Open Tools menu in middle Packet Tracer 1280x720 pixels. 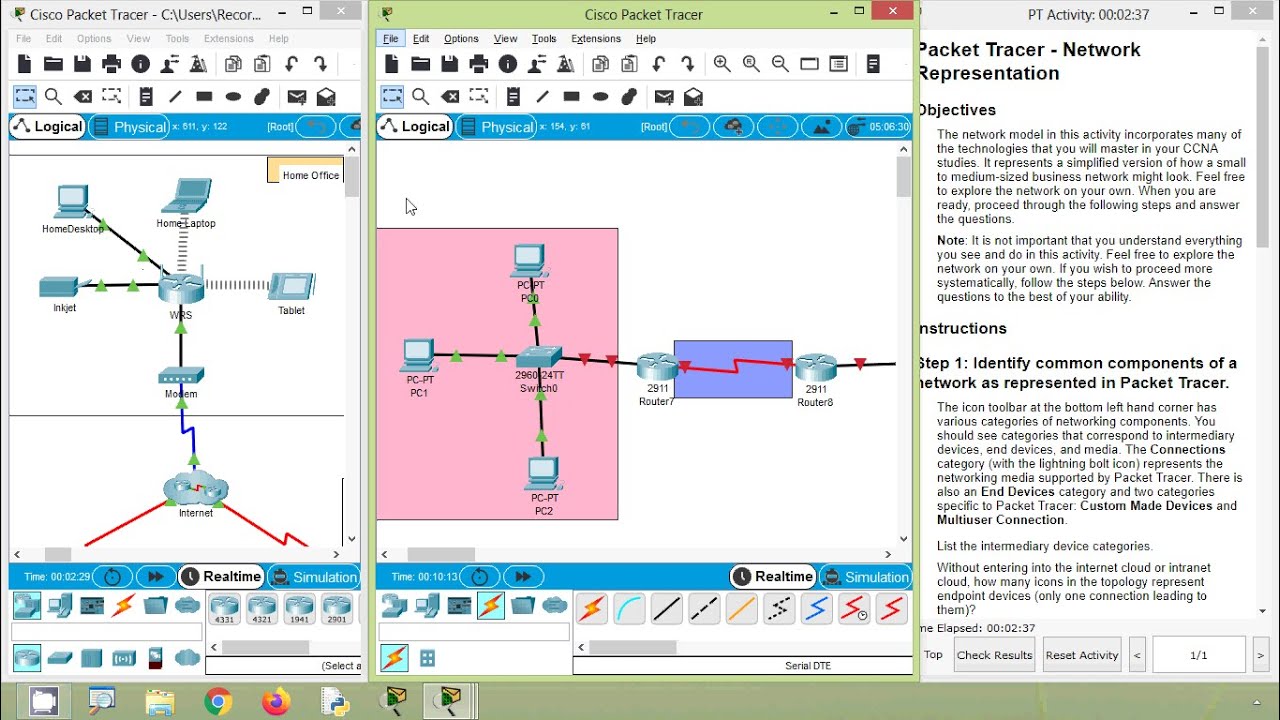[544, 39]
